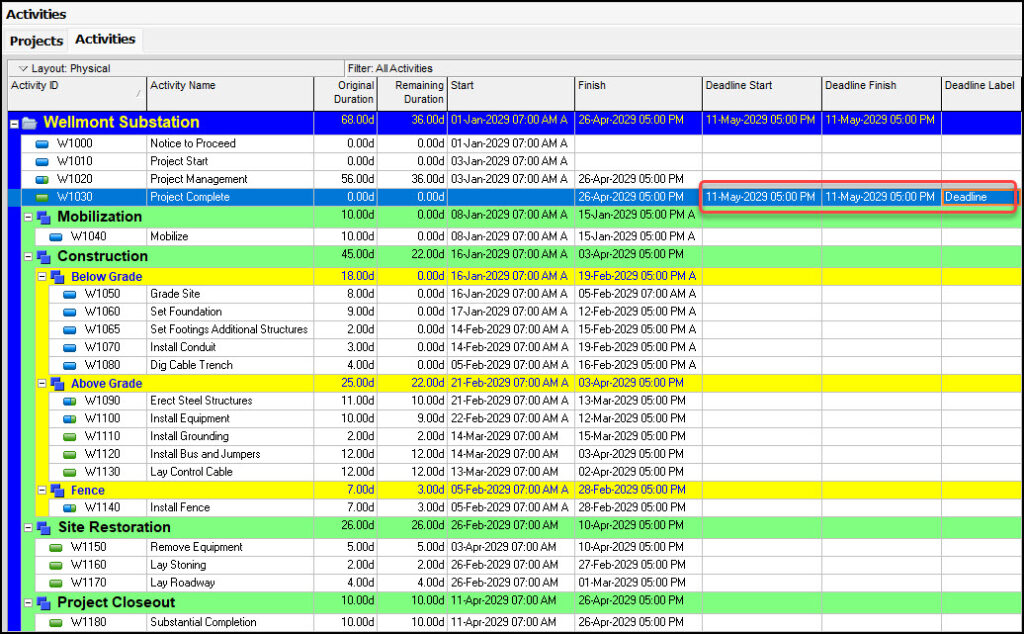Collapse the Construction WBS band

(28, 256)
